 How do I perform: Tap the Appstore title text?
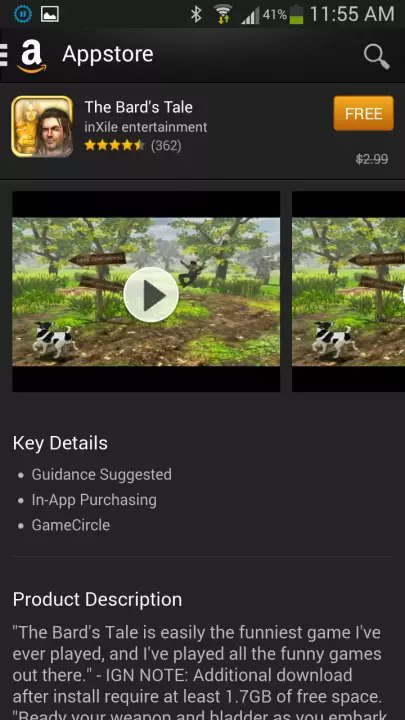click(108, 54)
